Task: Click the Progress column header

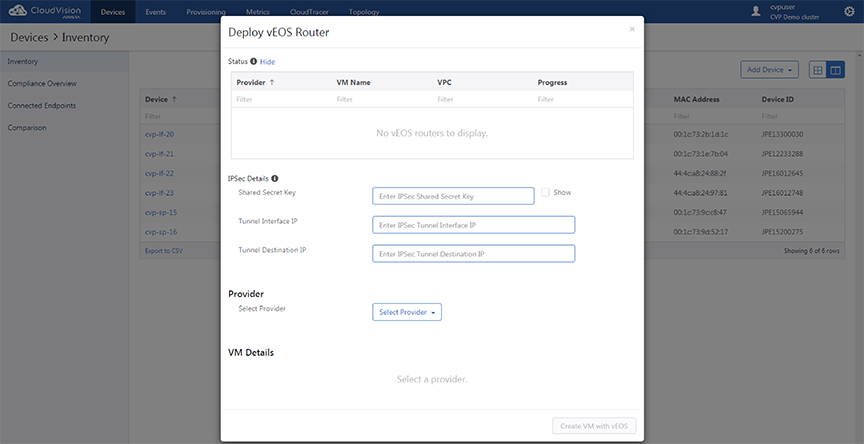Action: coord(552,83)
